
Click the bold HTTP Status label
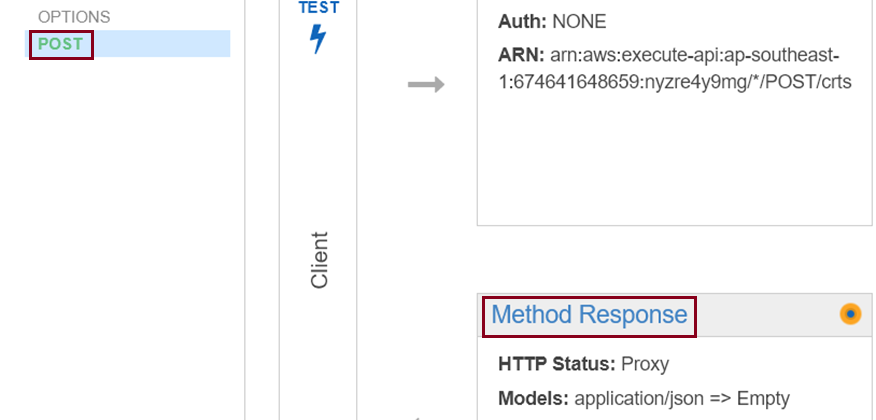(x=556, y=365)
